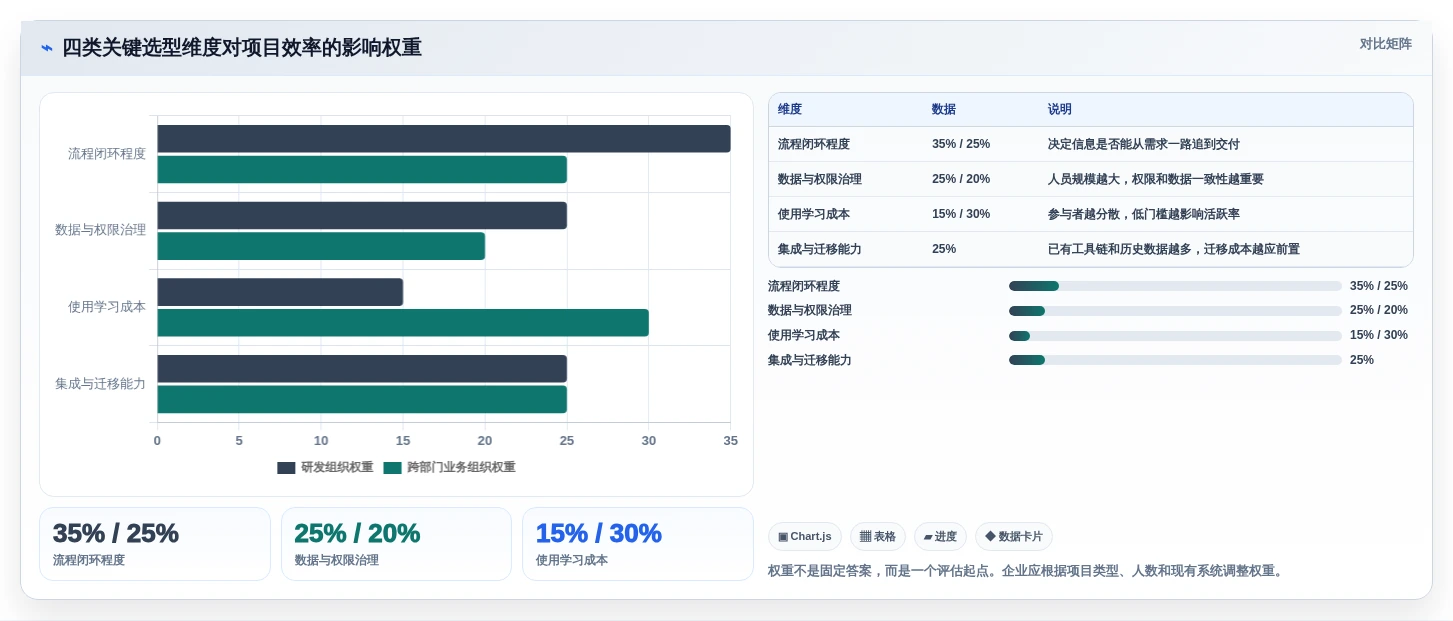Click the chart axis label 数据与权限治理
This screenshot has width=1453, height=621.
pyautogui.click(x=100, y=229)
